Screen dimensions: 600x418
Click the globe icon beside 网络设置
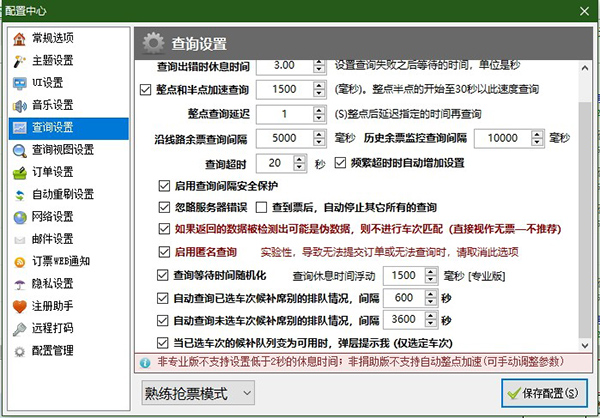point(20,217)
